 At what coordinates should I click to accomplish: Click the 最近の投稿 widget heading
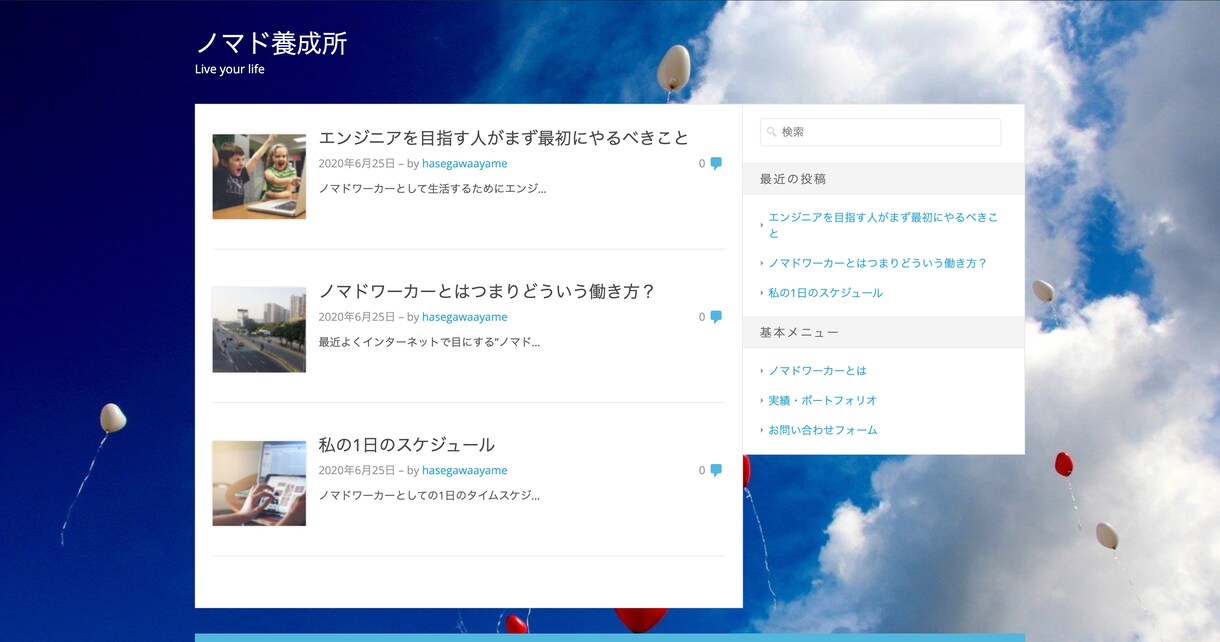pos(793,179)
